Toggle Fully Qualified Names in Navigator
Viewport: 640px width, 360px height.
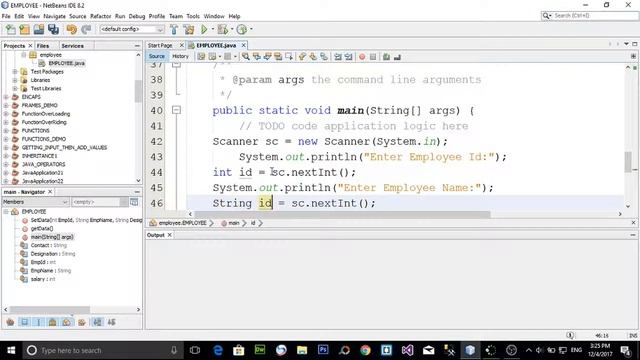(82, 322)
